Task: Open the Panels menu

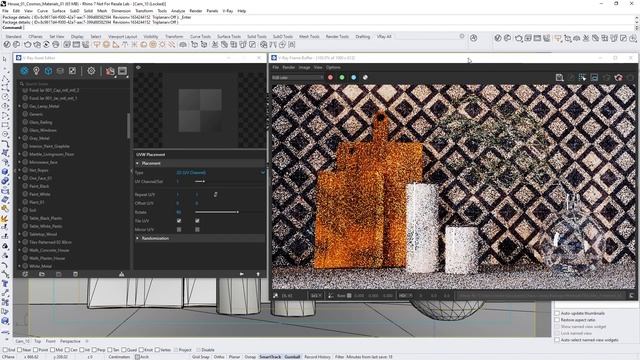Action: (212, 11)
